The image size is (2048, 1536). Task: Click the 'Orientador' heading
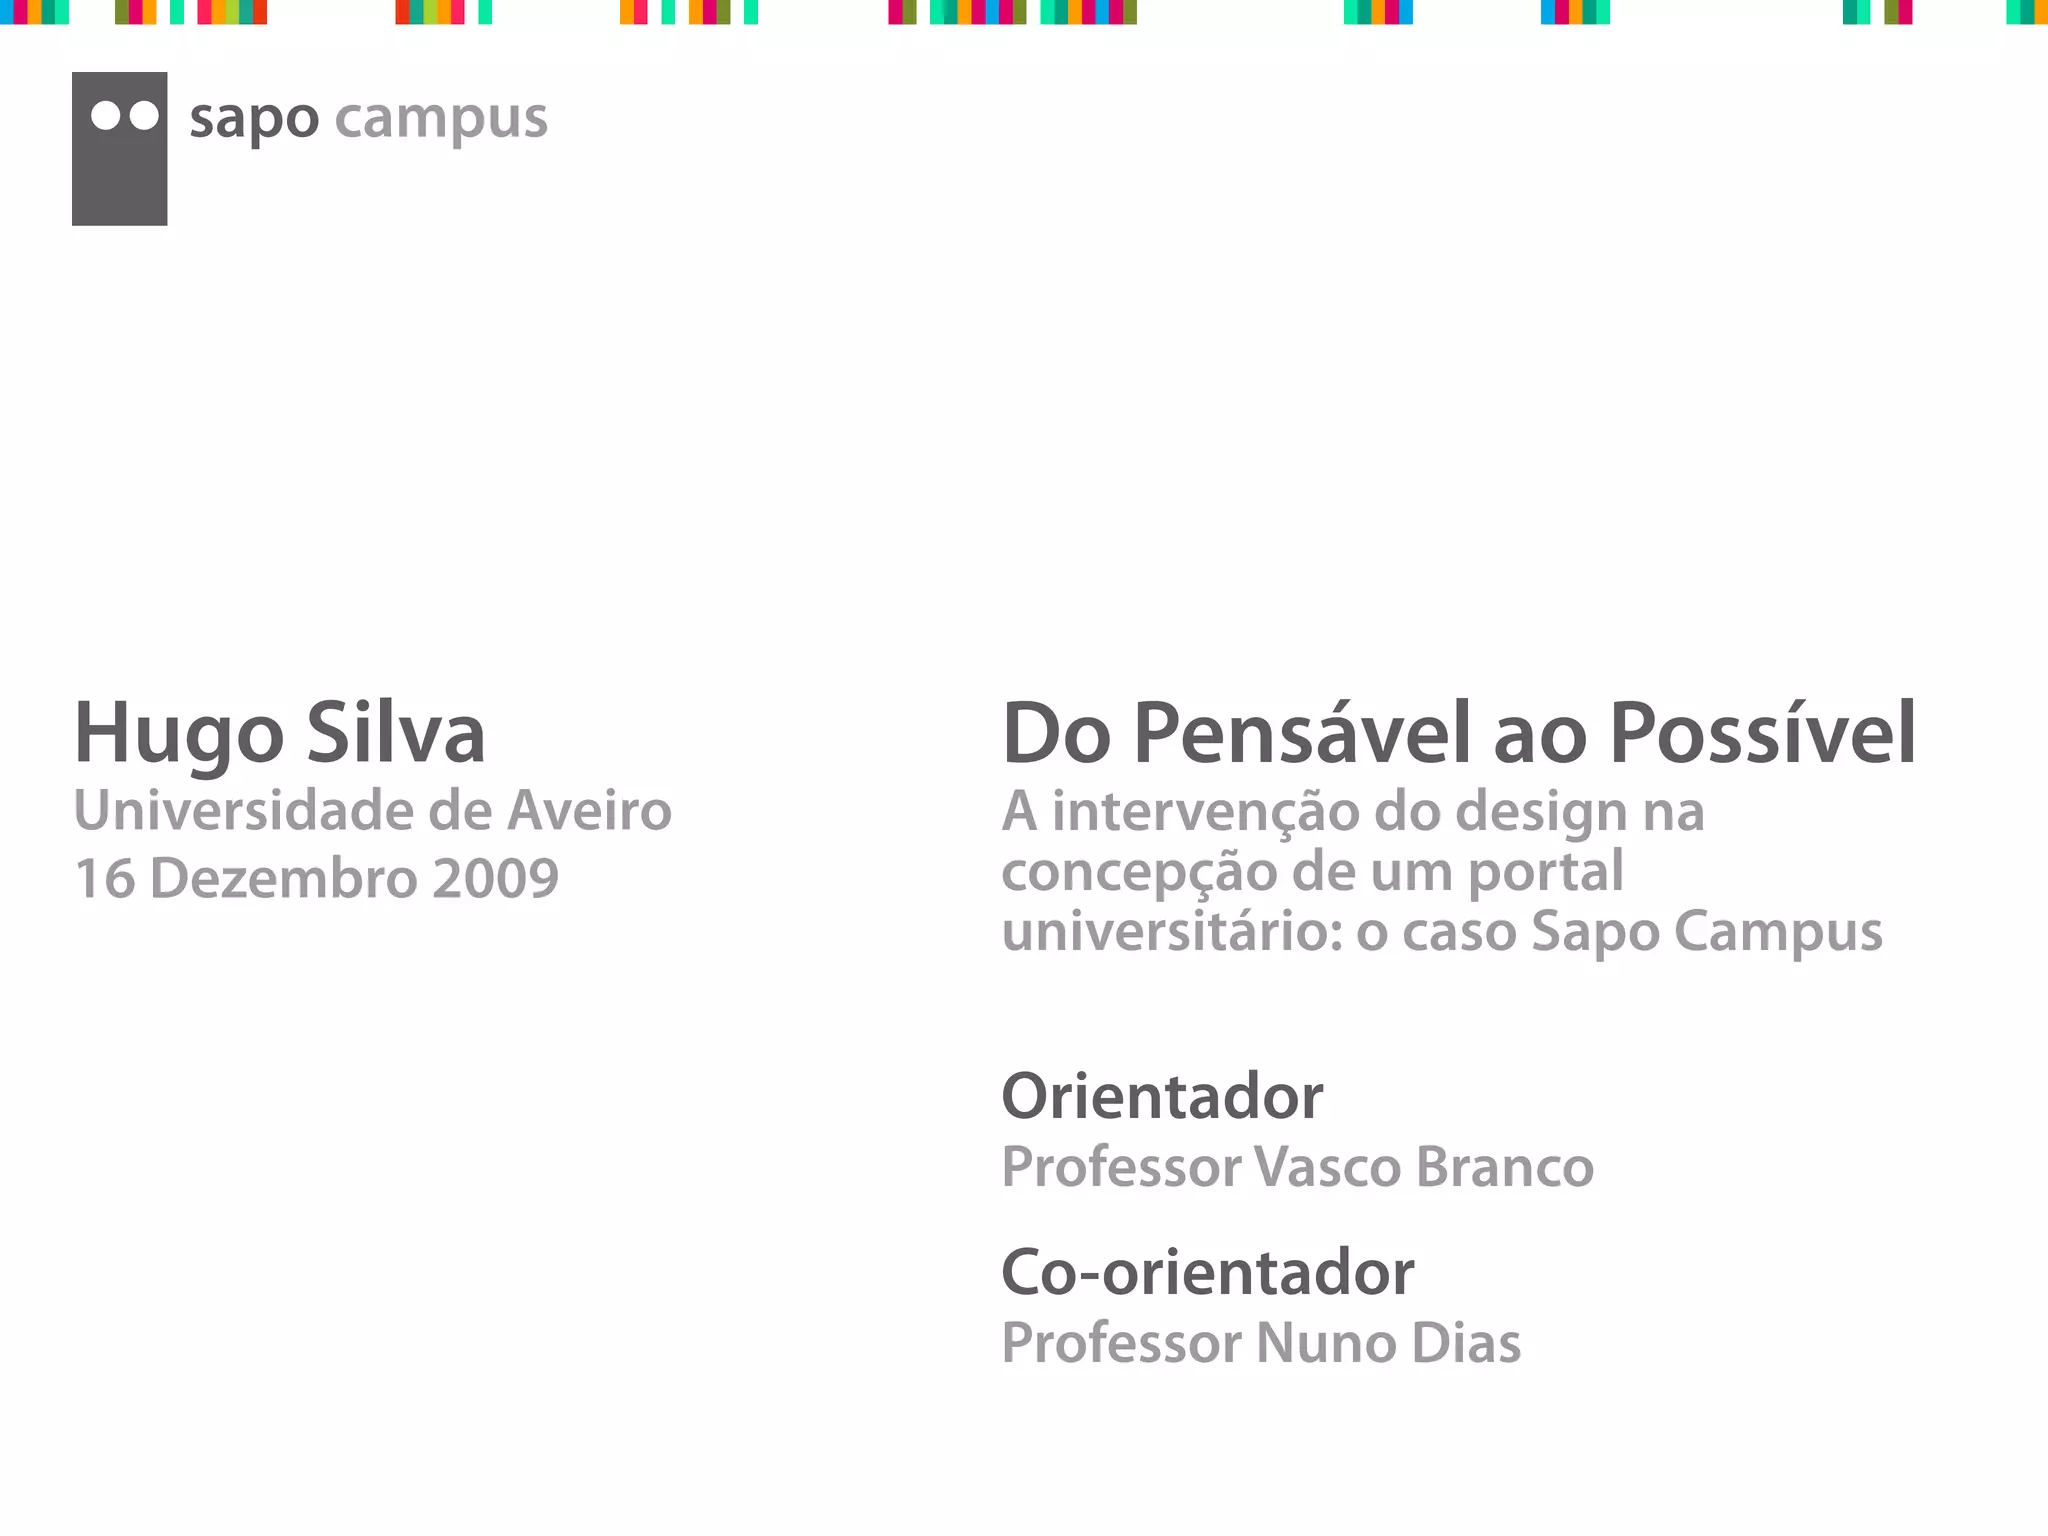[x=1162, y=1096]
